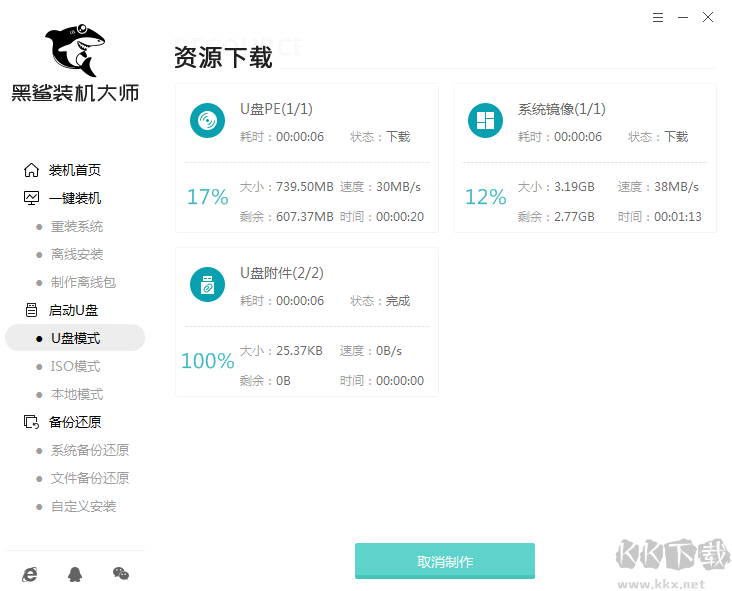Open the IE browser icon
732x591 pixels.
(x=30, y=574)
